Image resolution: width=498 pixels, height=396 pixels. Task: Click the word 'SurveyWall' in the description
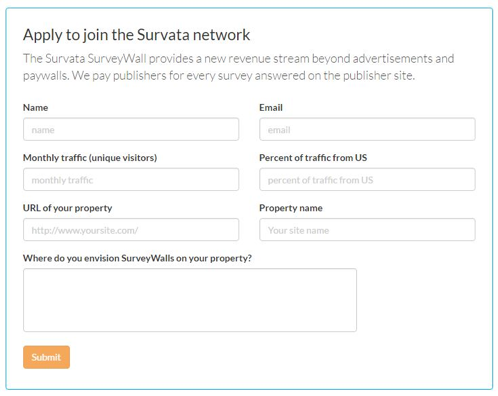pyautogui.click(x=117, y=59)
